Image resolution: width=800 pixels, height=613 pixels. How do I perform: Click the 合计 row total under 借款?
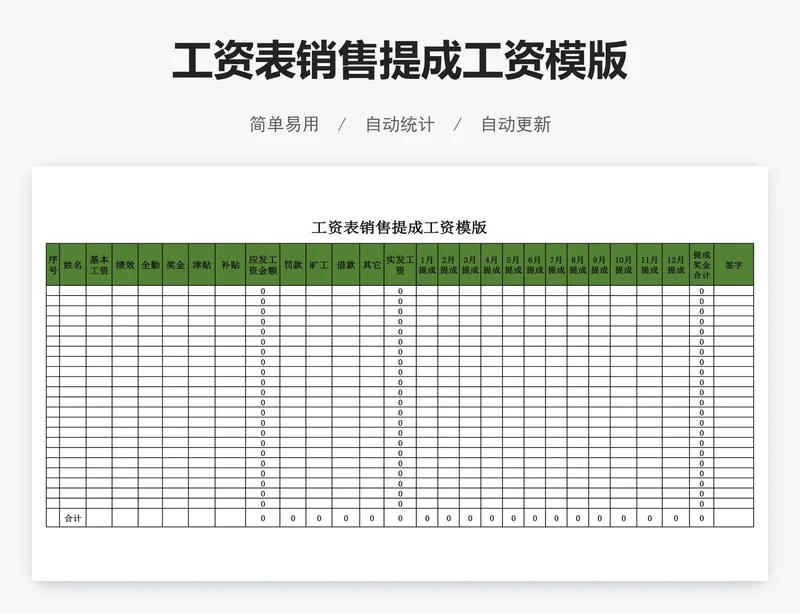[346, 518]
